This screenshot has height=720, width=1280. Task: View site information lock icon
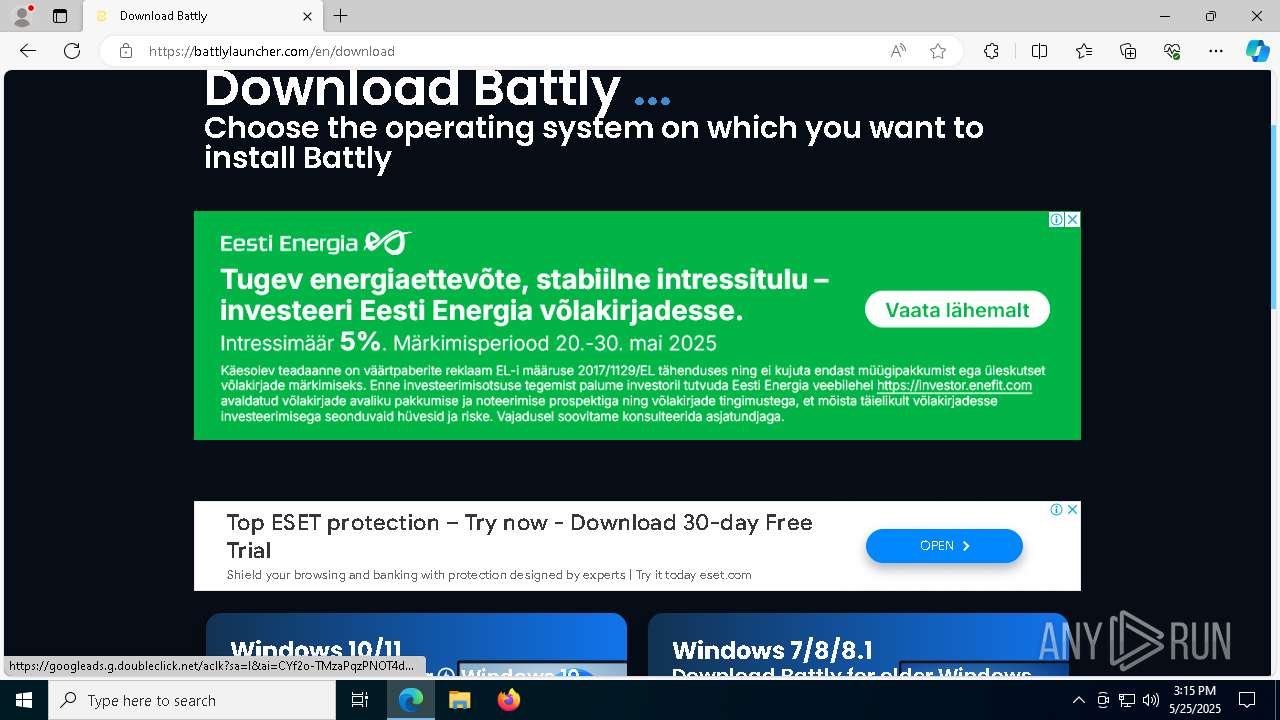[126, 51]
